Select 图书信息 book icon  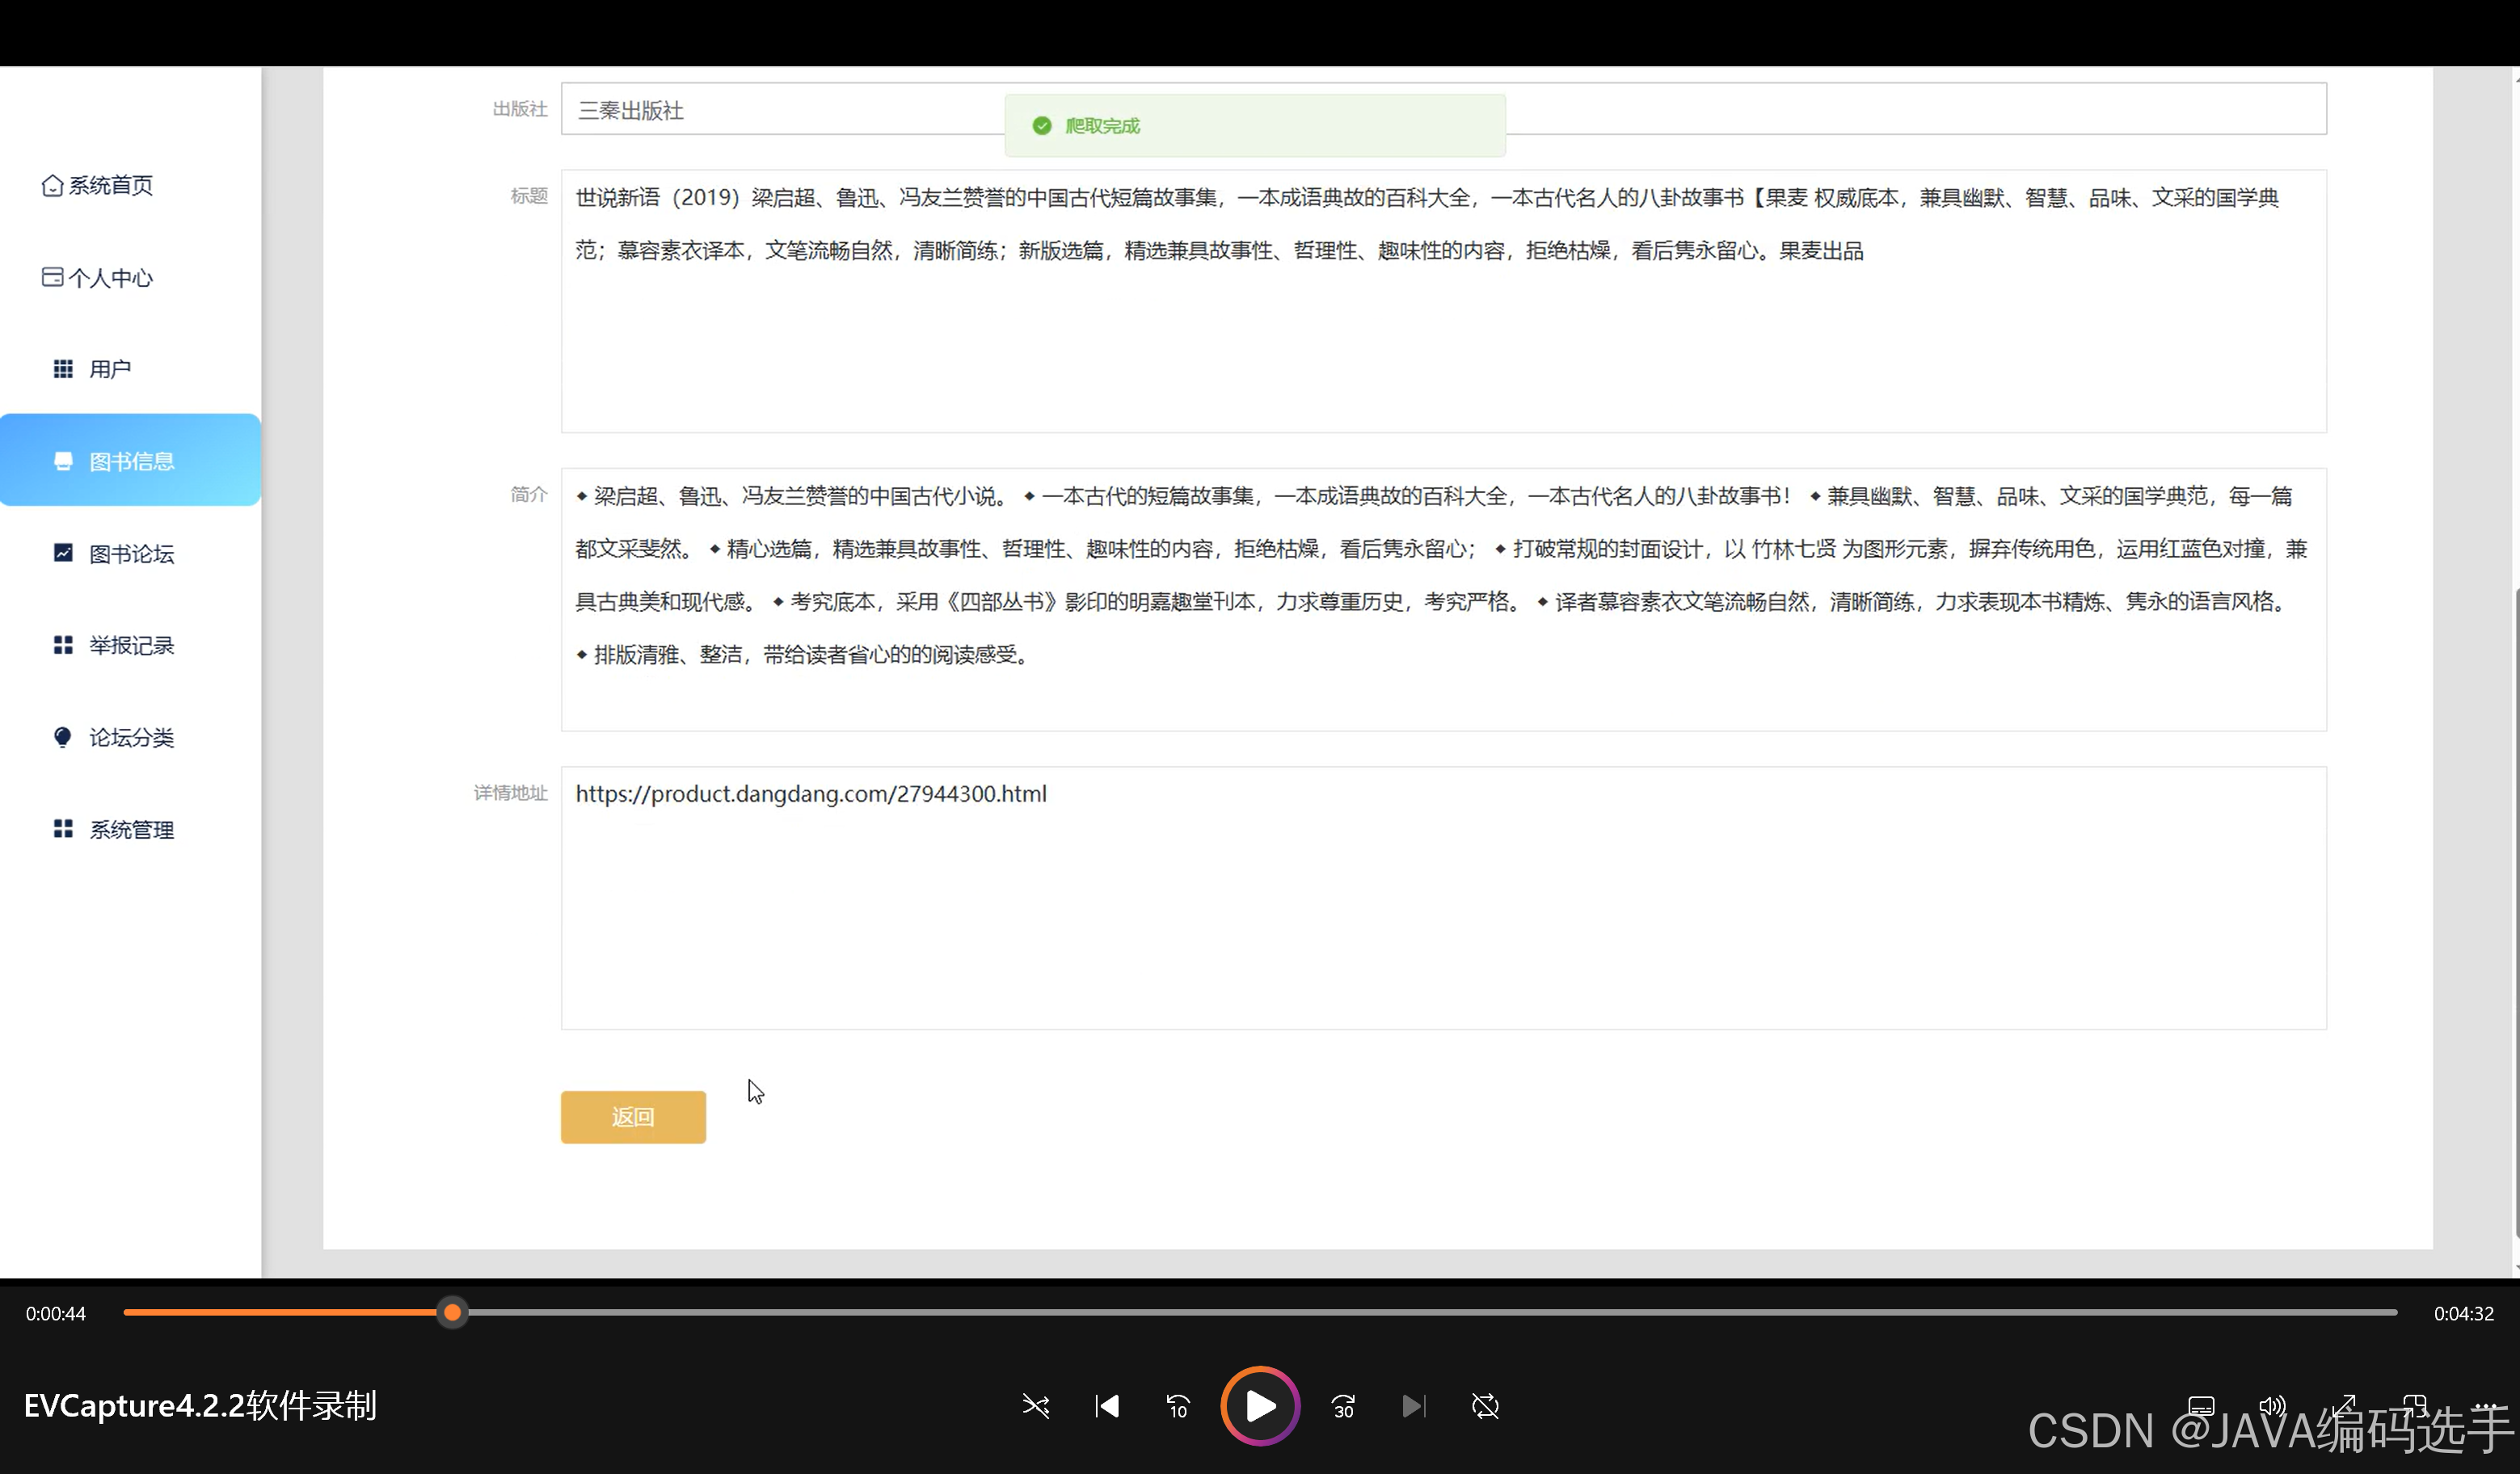pyautogui.click(x=63, y=461)
